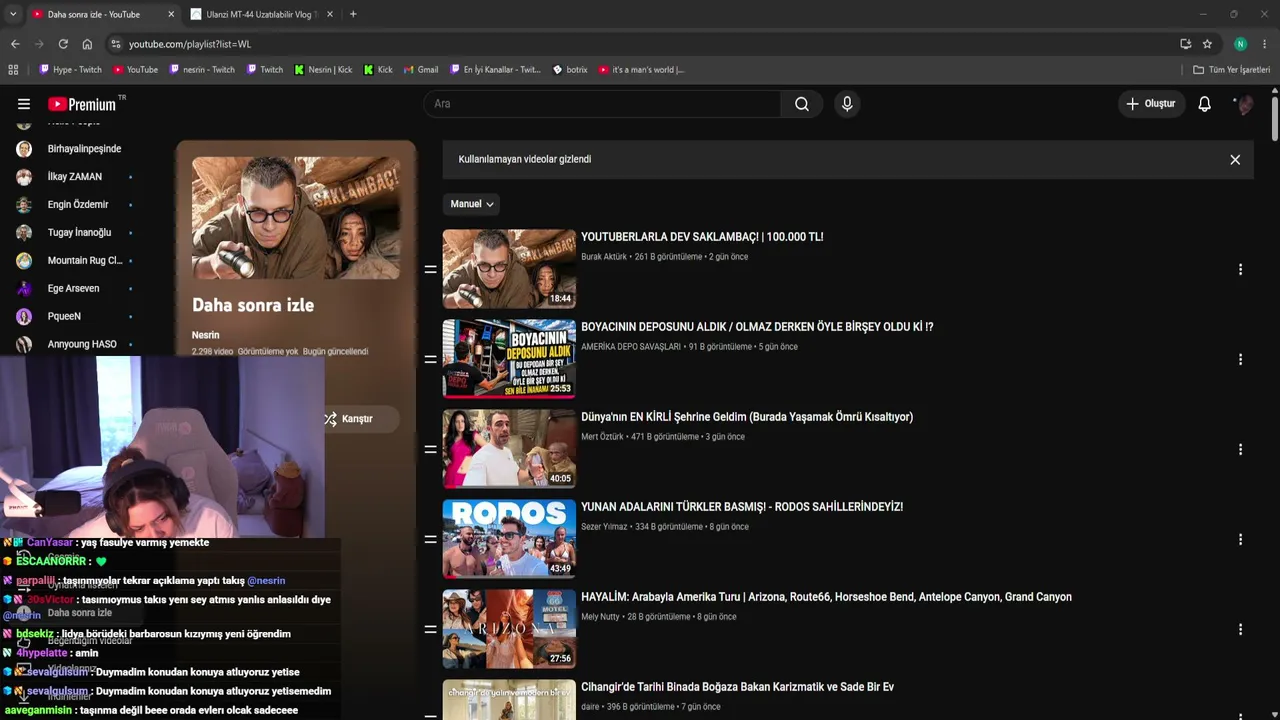Screen dimensions: 1280x720
Task: Click the page vertical scrollbar
Action: (1274, 120)
